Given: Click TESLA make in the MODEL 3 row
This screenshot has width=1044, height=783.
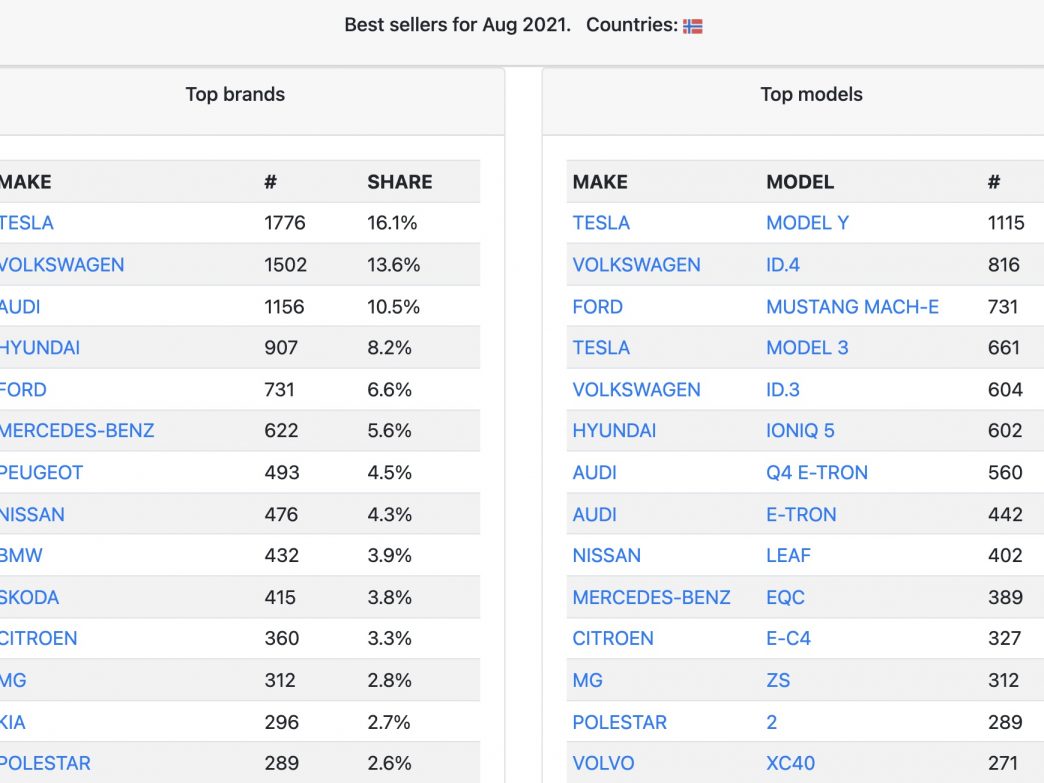Looking at the screenshot, I should (x=601, y=348).
